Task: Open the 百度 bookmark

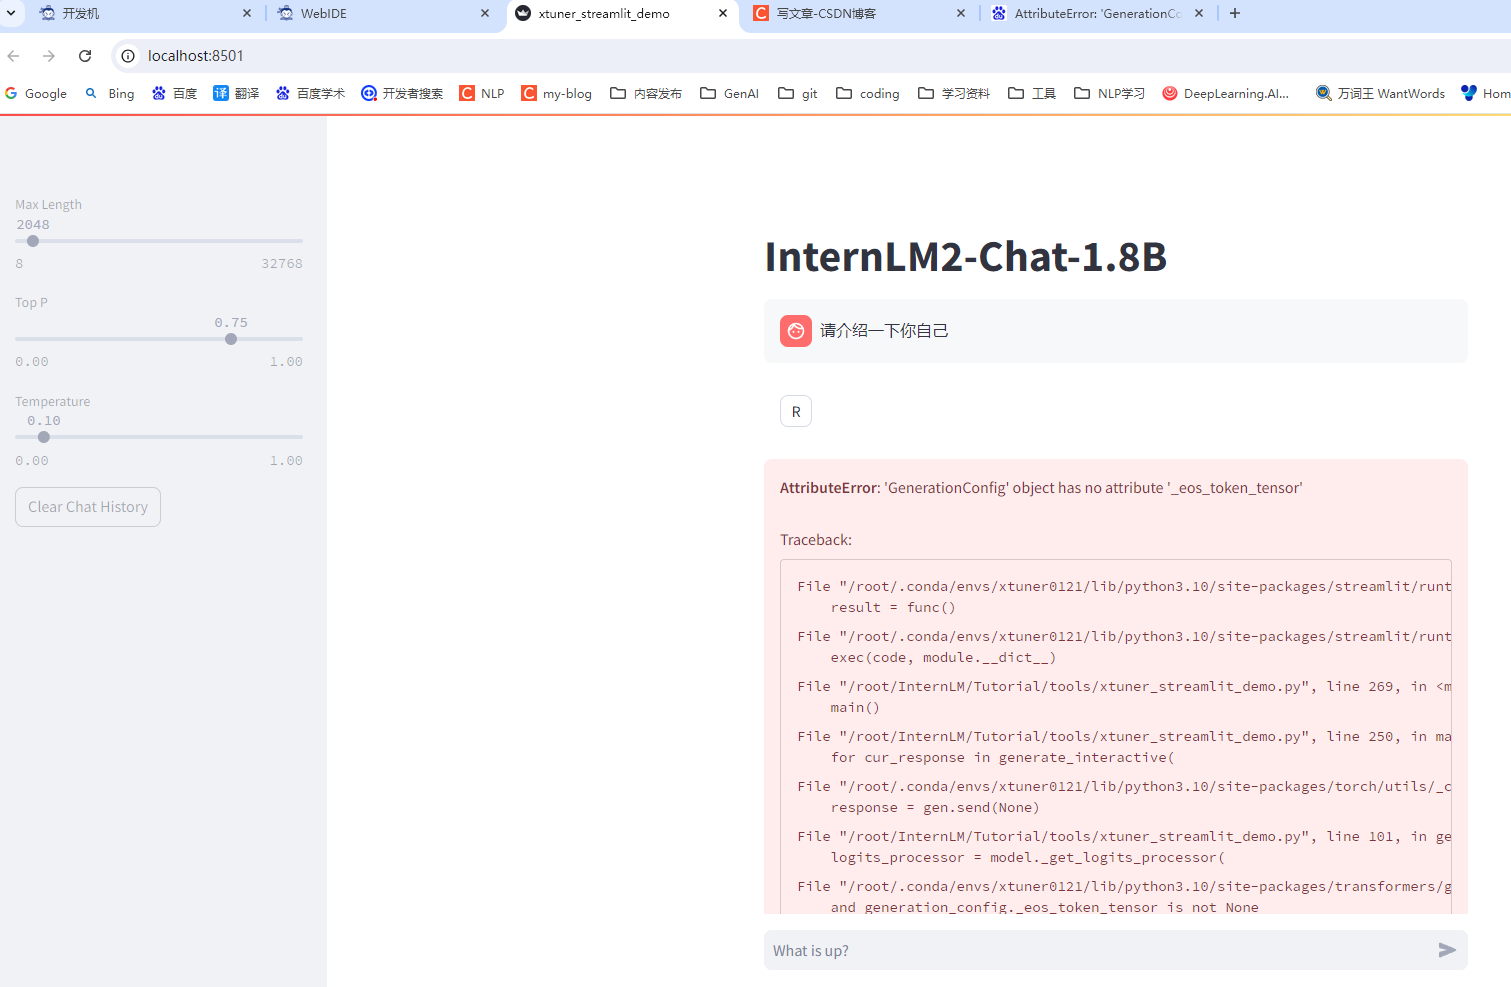Action: click(174, 93)
